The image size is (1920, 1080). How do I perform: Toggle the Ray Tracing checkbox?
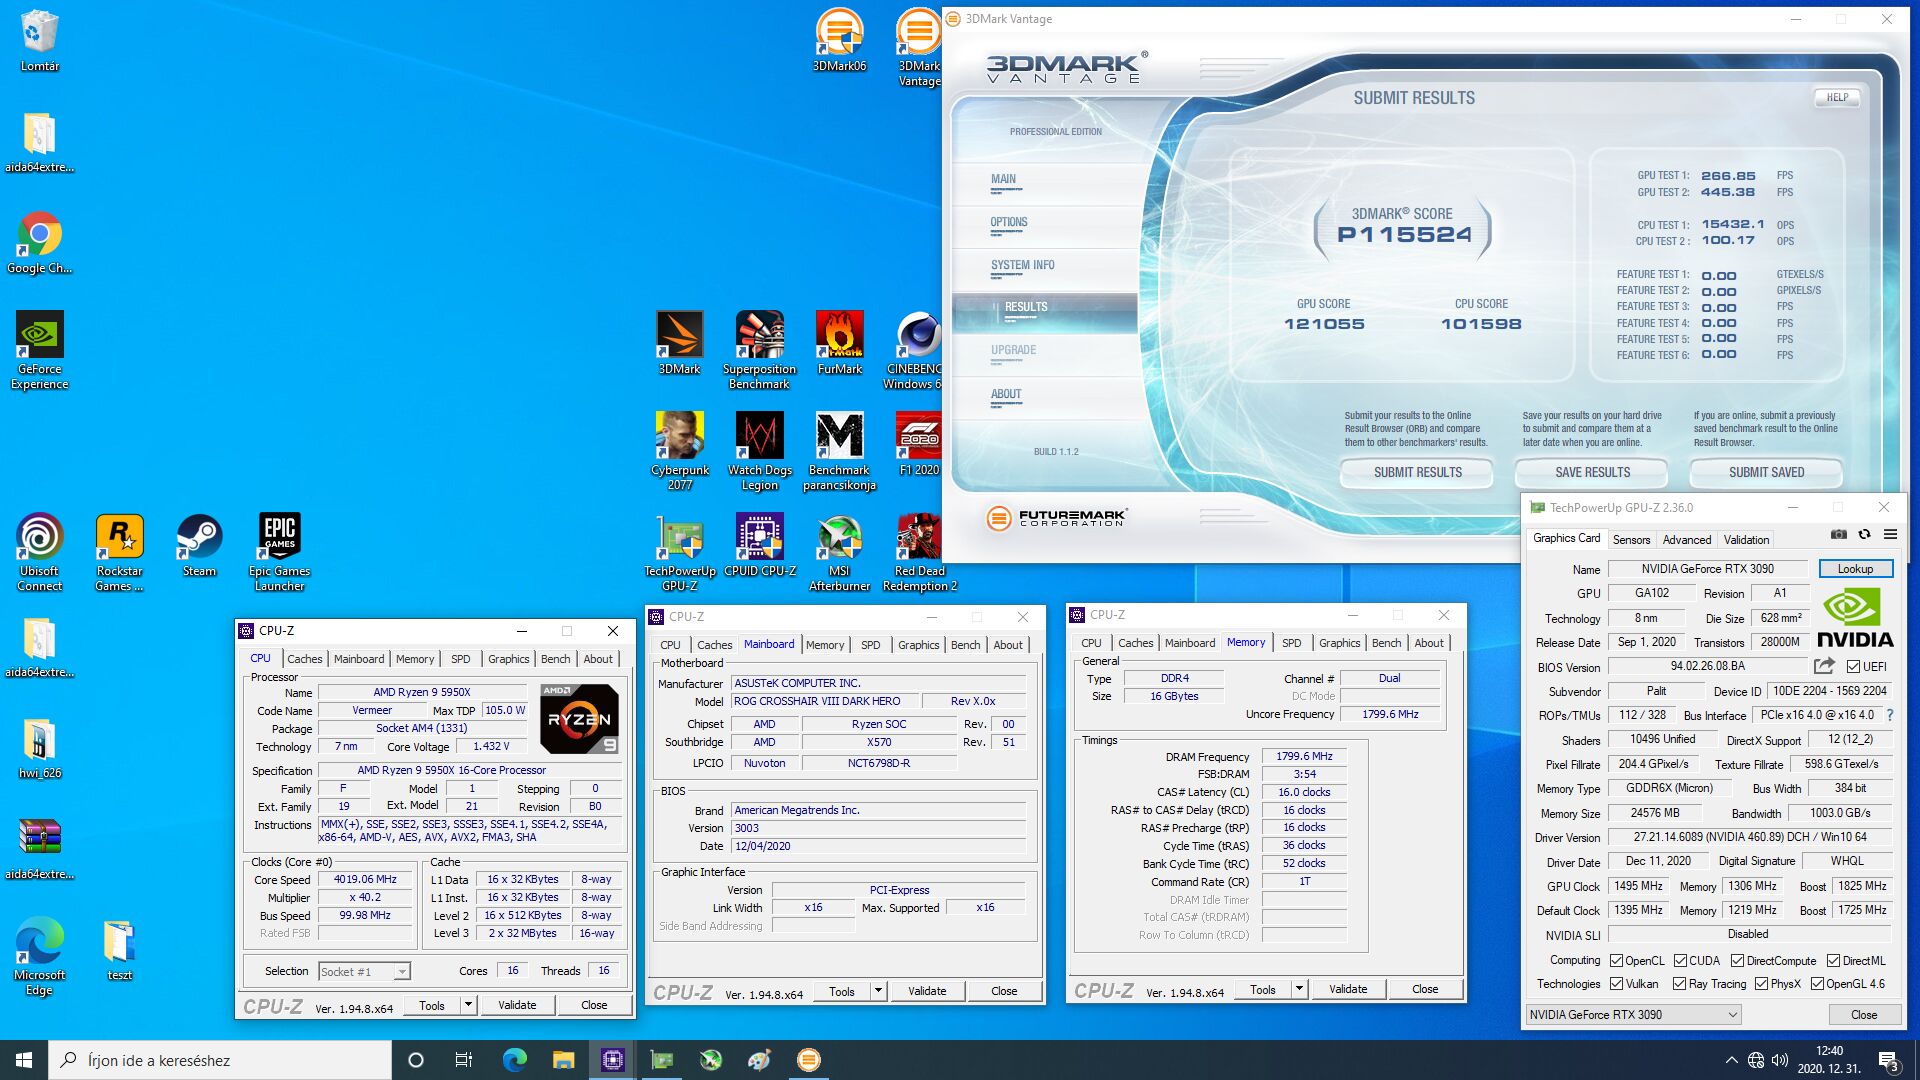(x=1680, y=984)
